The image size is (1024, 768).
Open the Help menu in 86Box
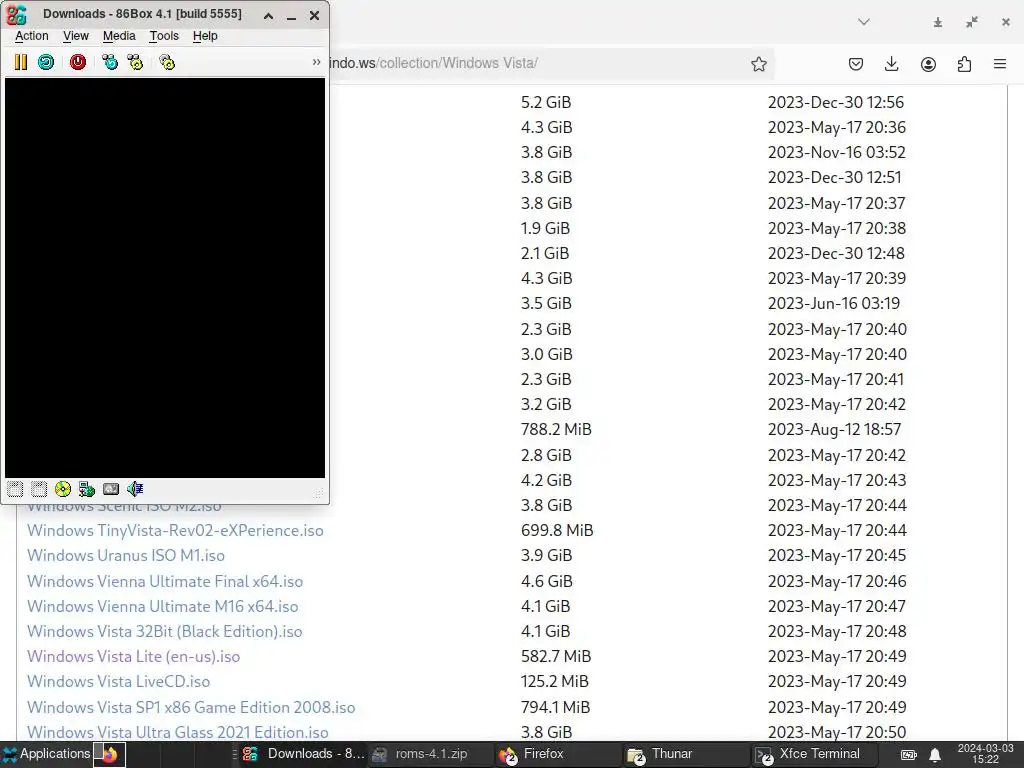pyautogui.click(x=205, y=36)
